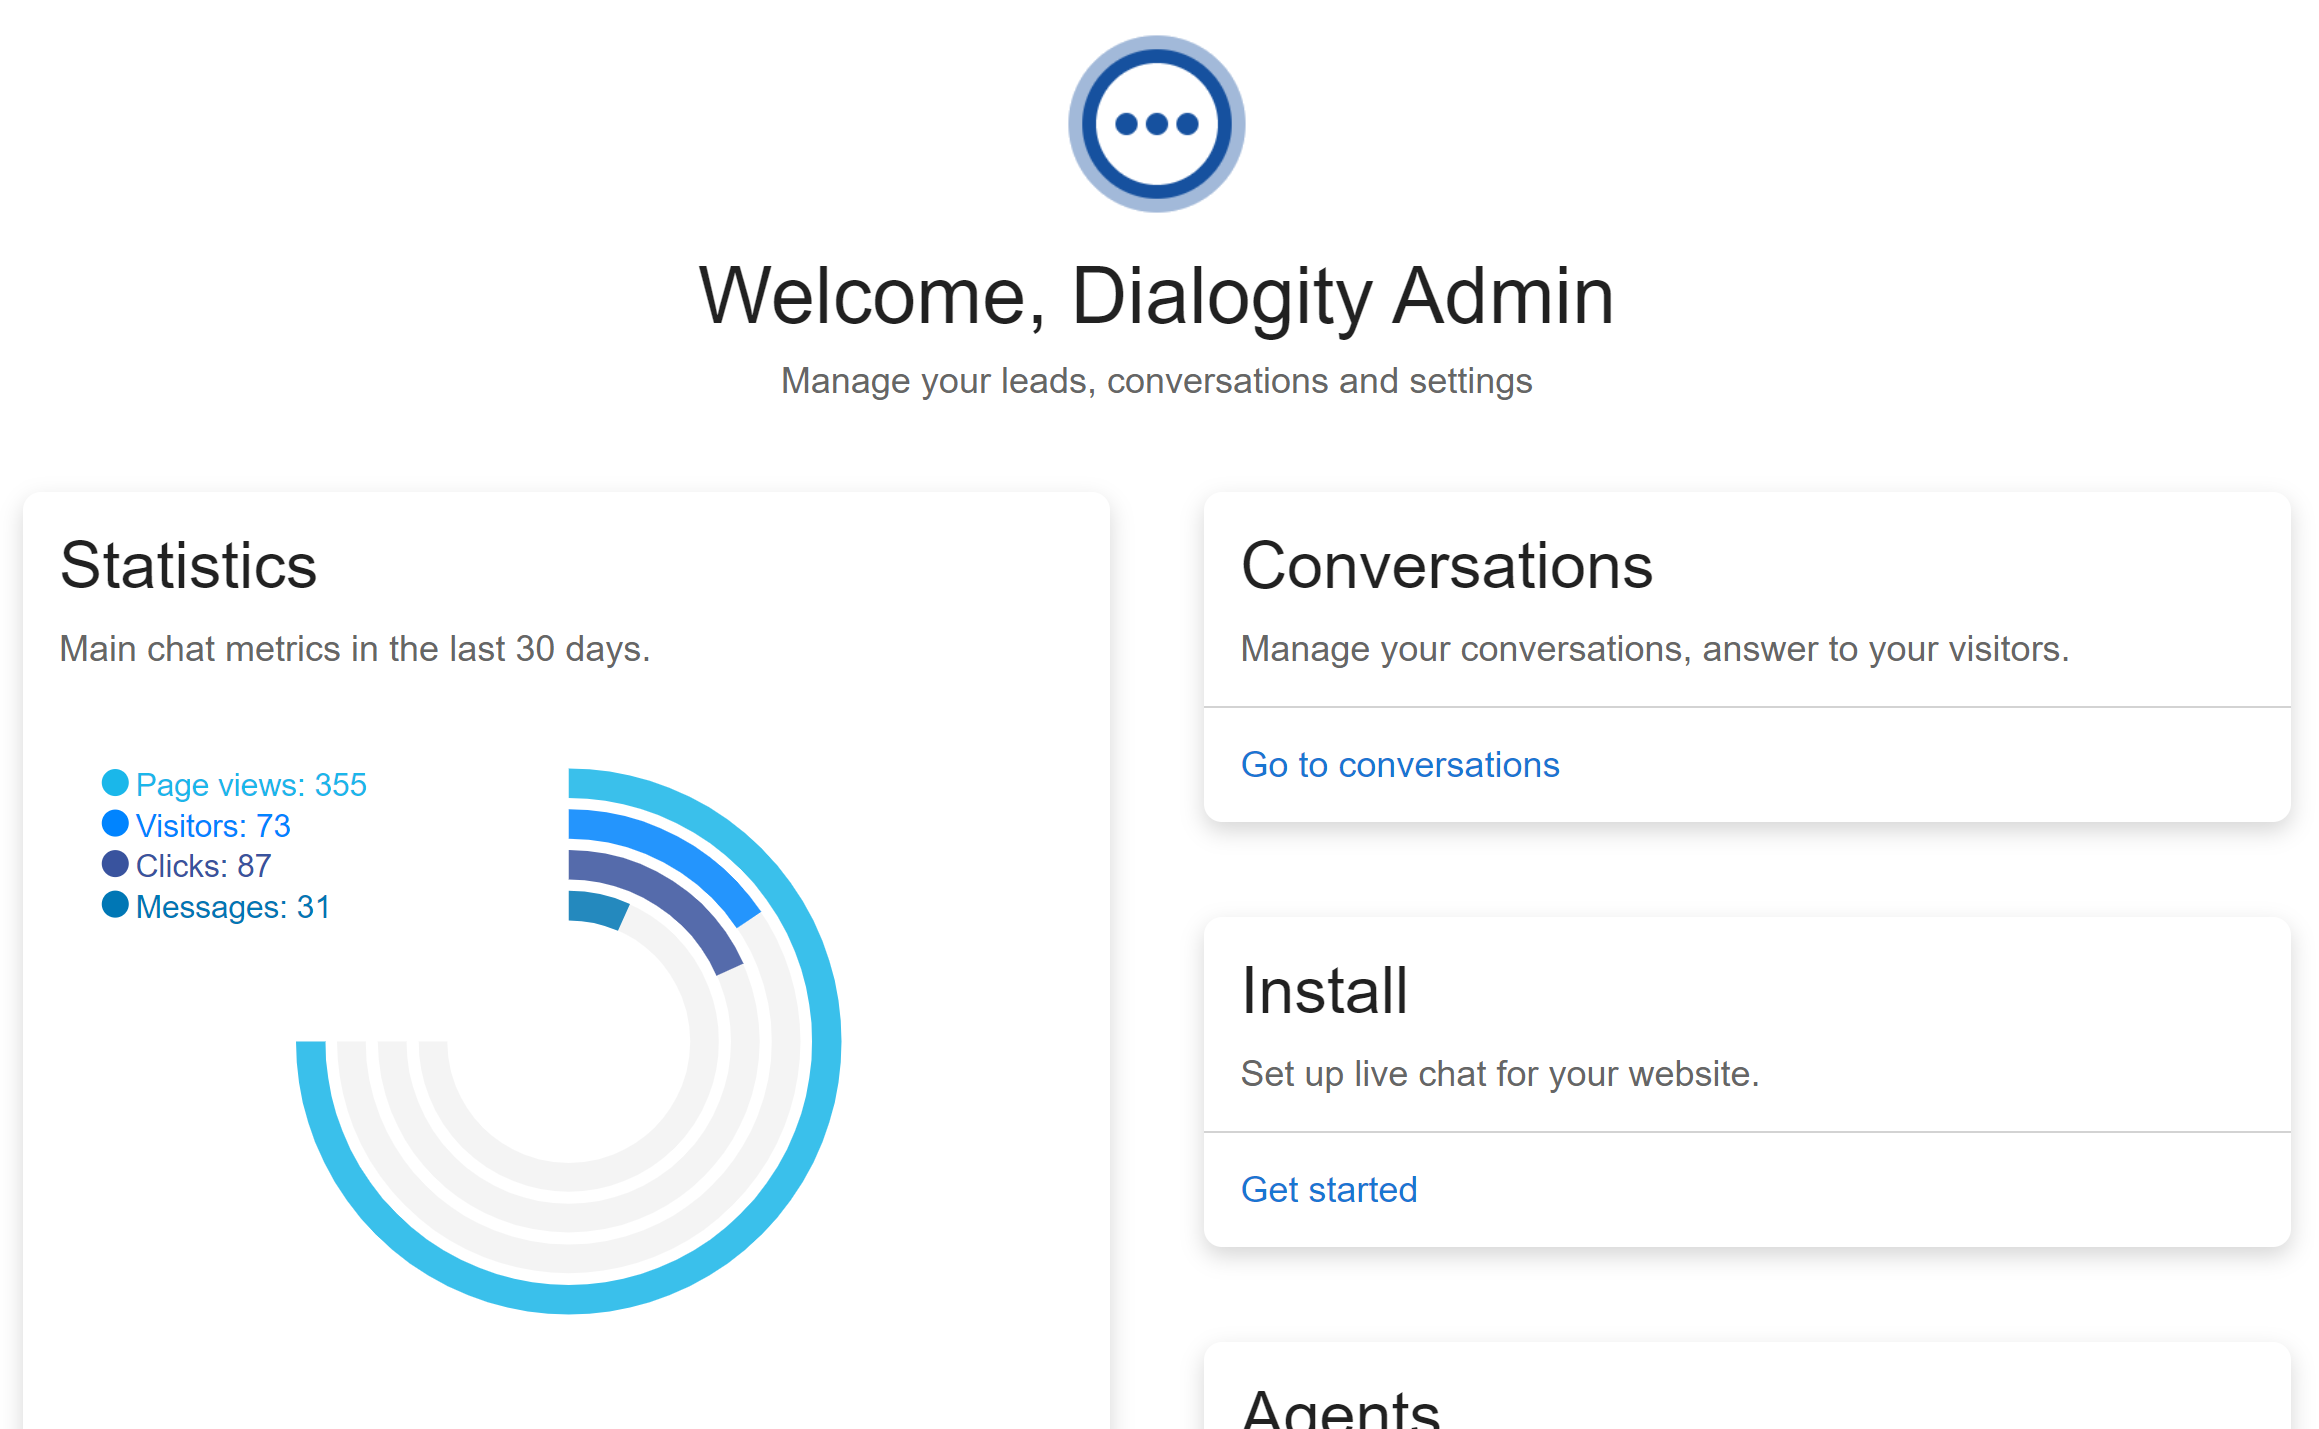Click the Get started link
The width and height of the screenshot is (2319, 1429).
click(x=1328, y=1190)
